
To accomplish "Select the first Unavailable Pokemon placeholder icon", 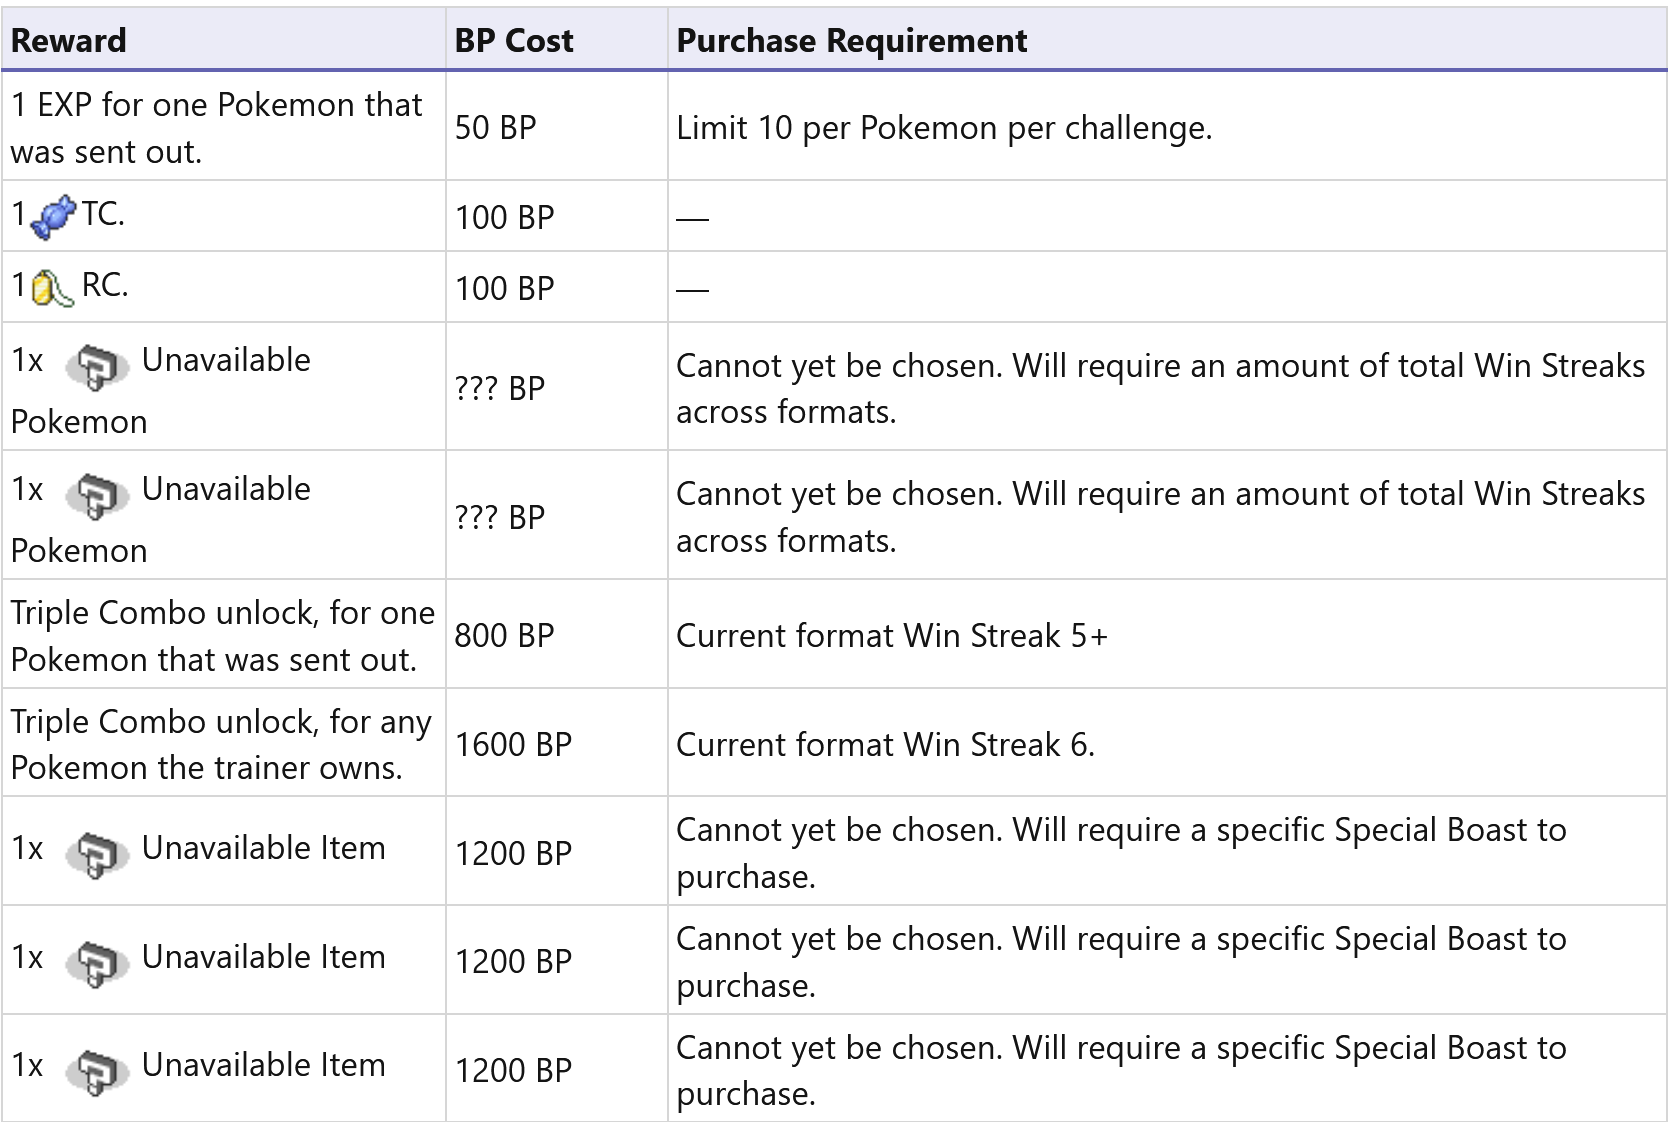I will pyautogui.click(x=96, y=366).
